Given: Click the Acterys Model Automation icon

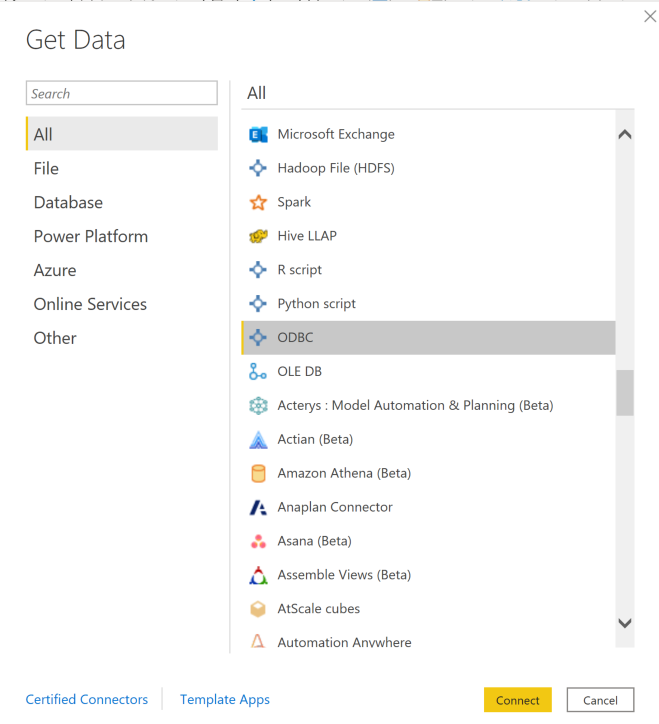Looking at the screenshot, I should (x=258, y=405).
